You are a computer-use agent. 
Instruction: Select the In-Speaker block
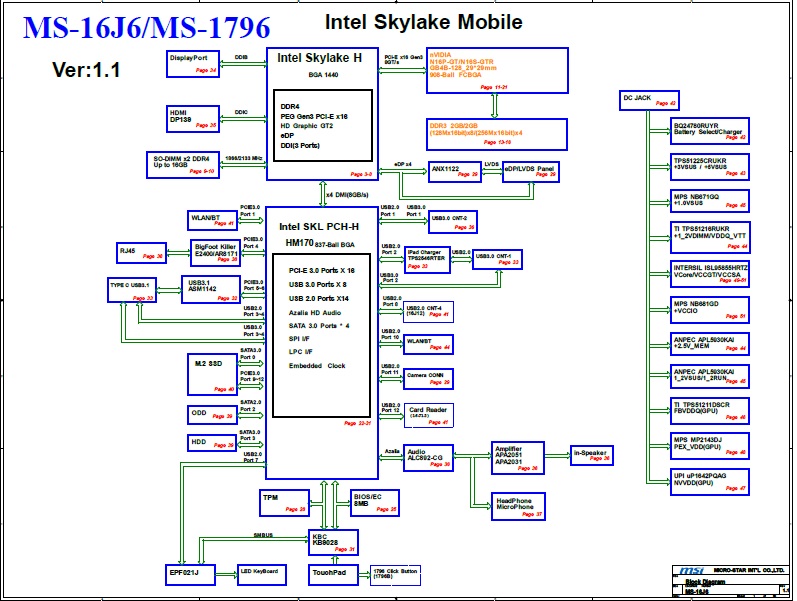click(x=591, y=455)
